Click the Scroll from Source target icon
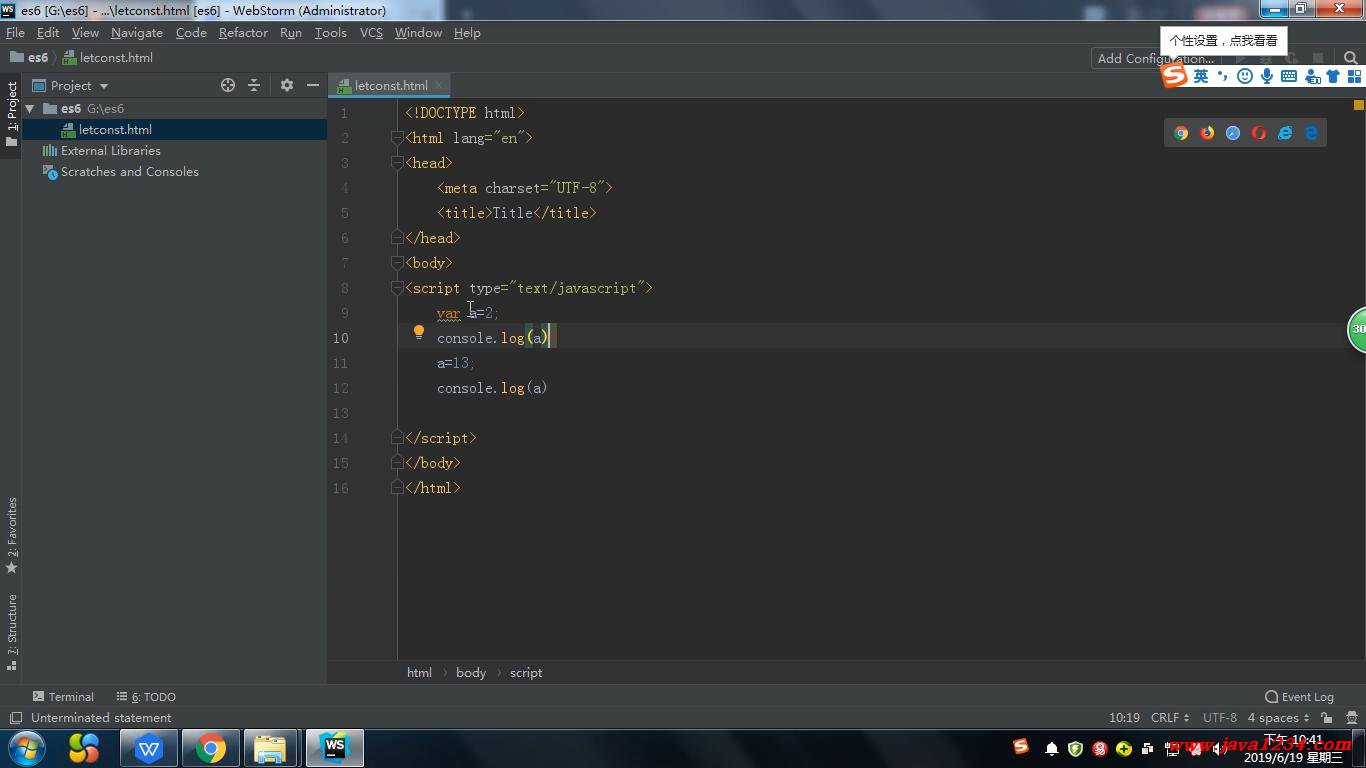Screen dimensions: 1366x768 (228, 85)
